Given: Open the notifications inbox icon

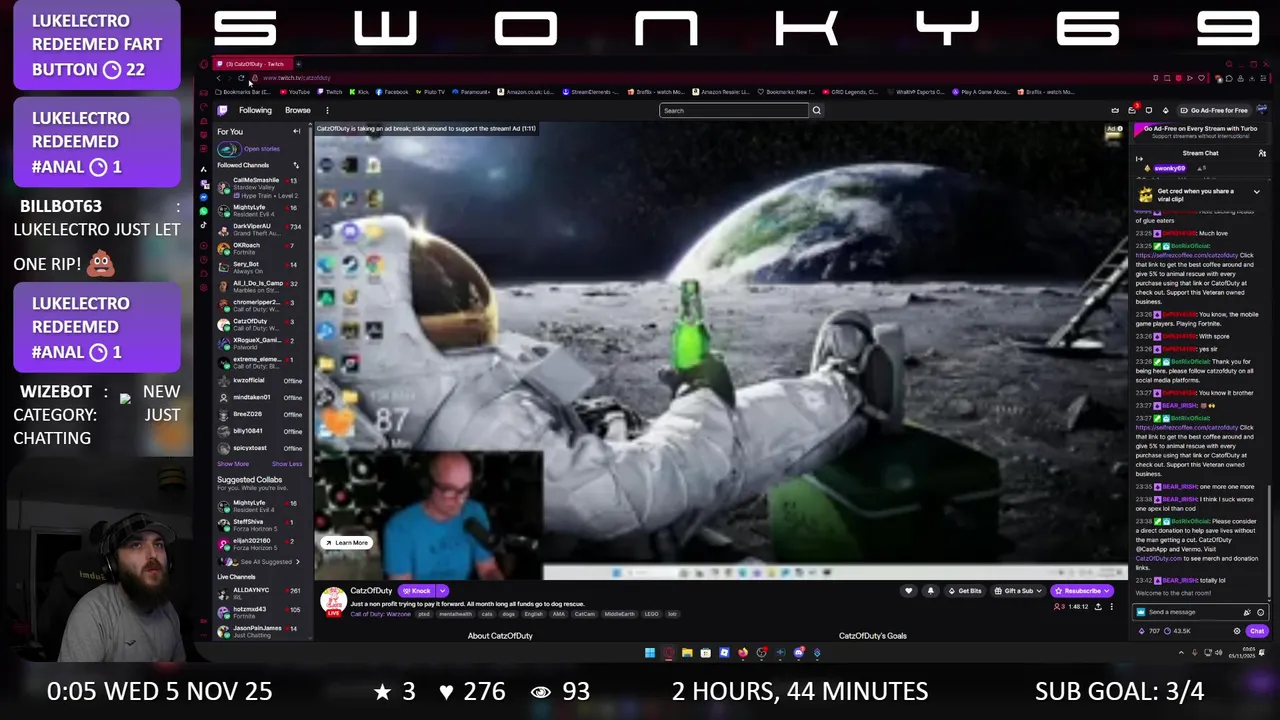Looking at the screenshot, I should tap(1132, 110).
